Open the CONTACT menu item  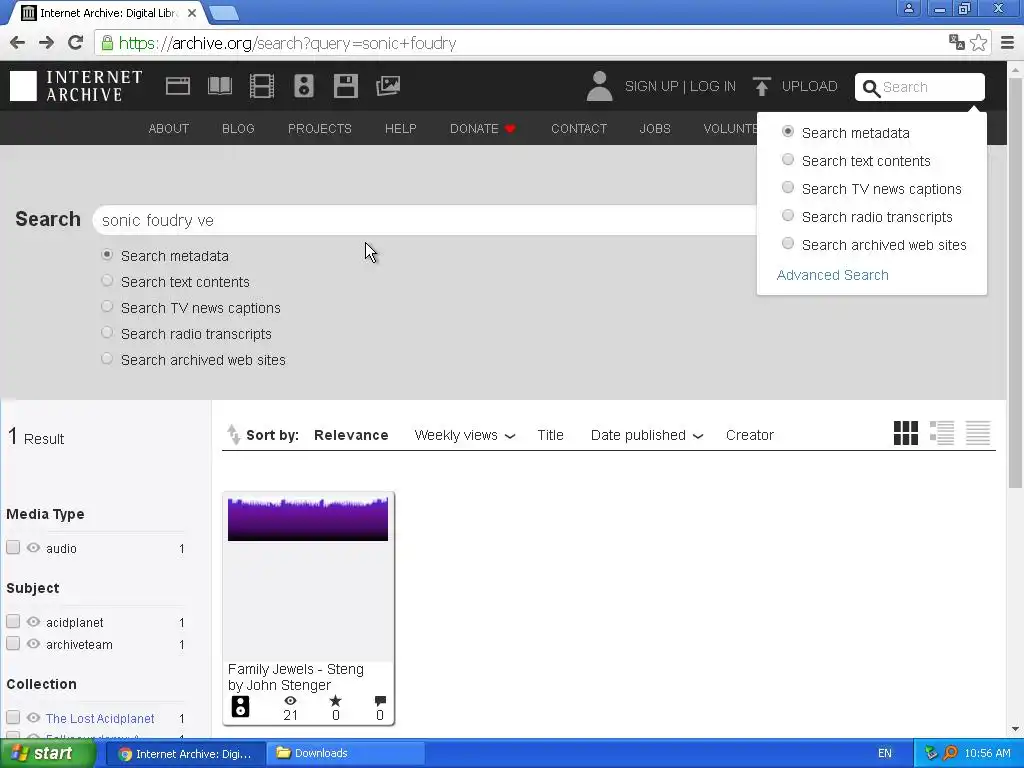(x=579, y=129)
